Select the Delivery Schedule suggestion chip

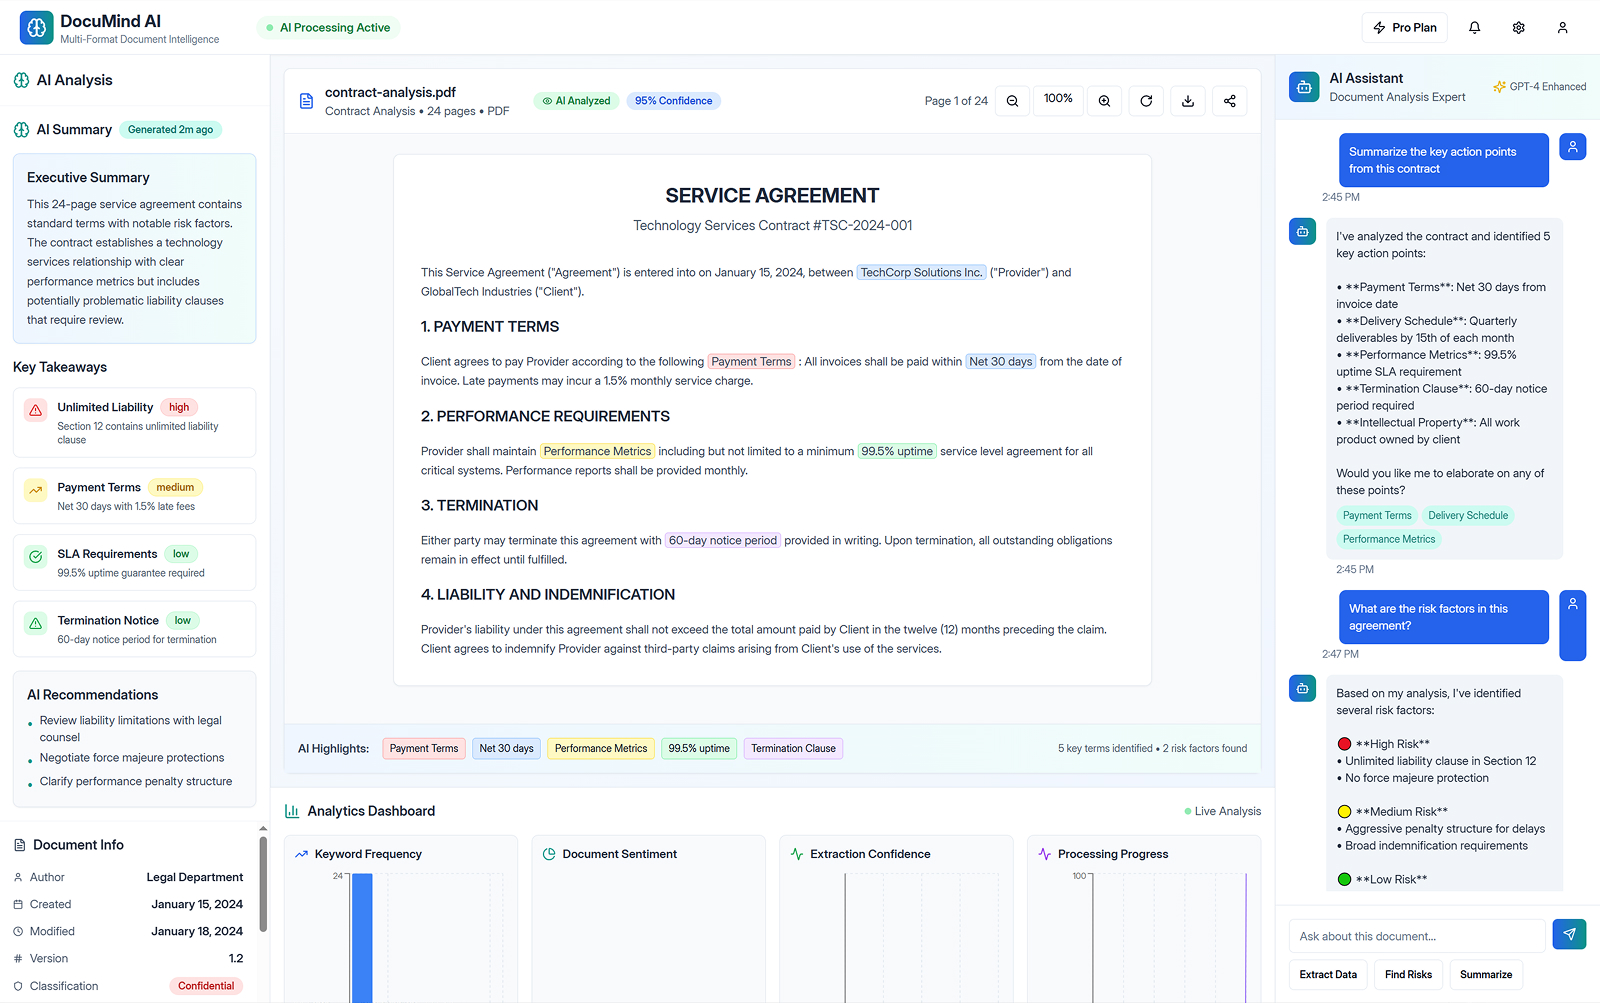(1467, 516)
